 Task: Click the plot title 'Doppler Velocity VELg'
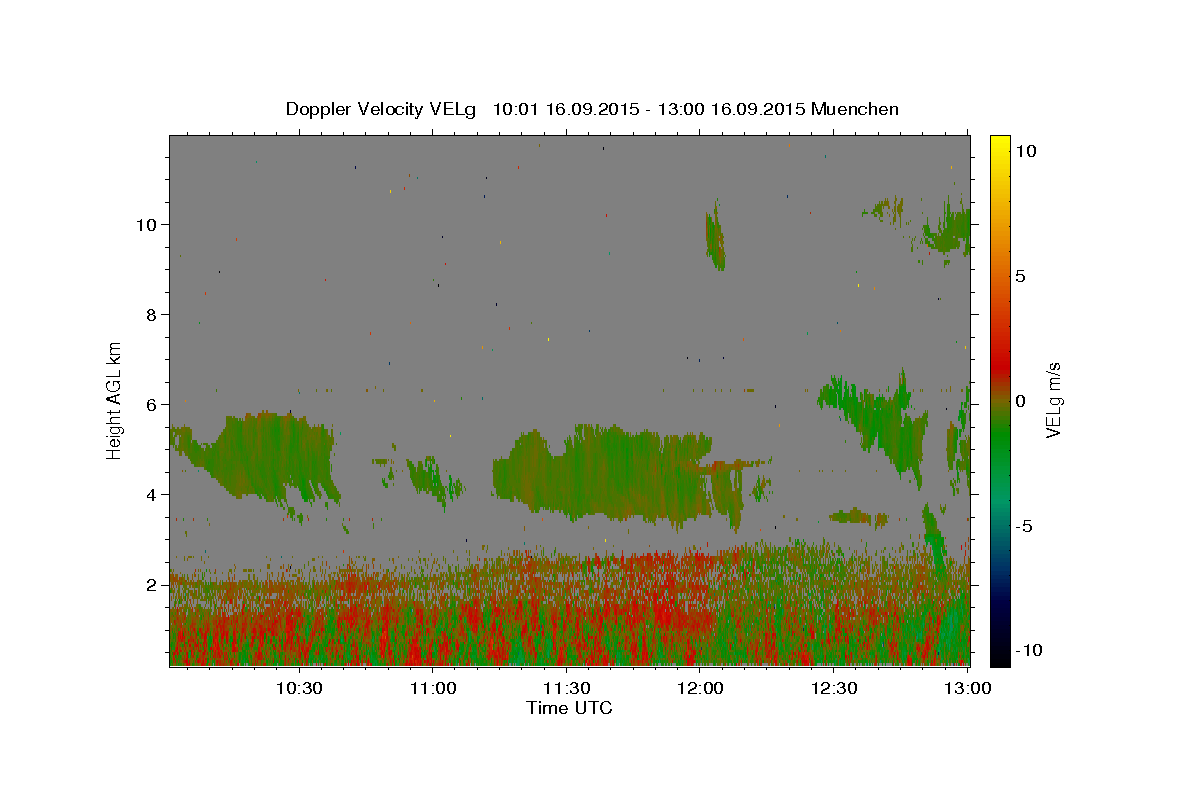pyautogui.click(x=383, y=109)
